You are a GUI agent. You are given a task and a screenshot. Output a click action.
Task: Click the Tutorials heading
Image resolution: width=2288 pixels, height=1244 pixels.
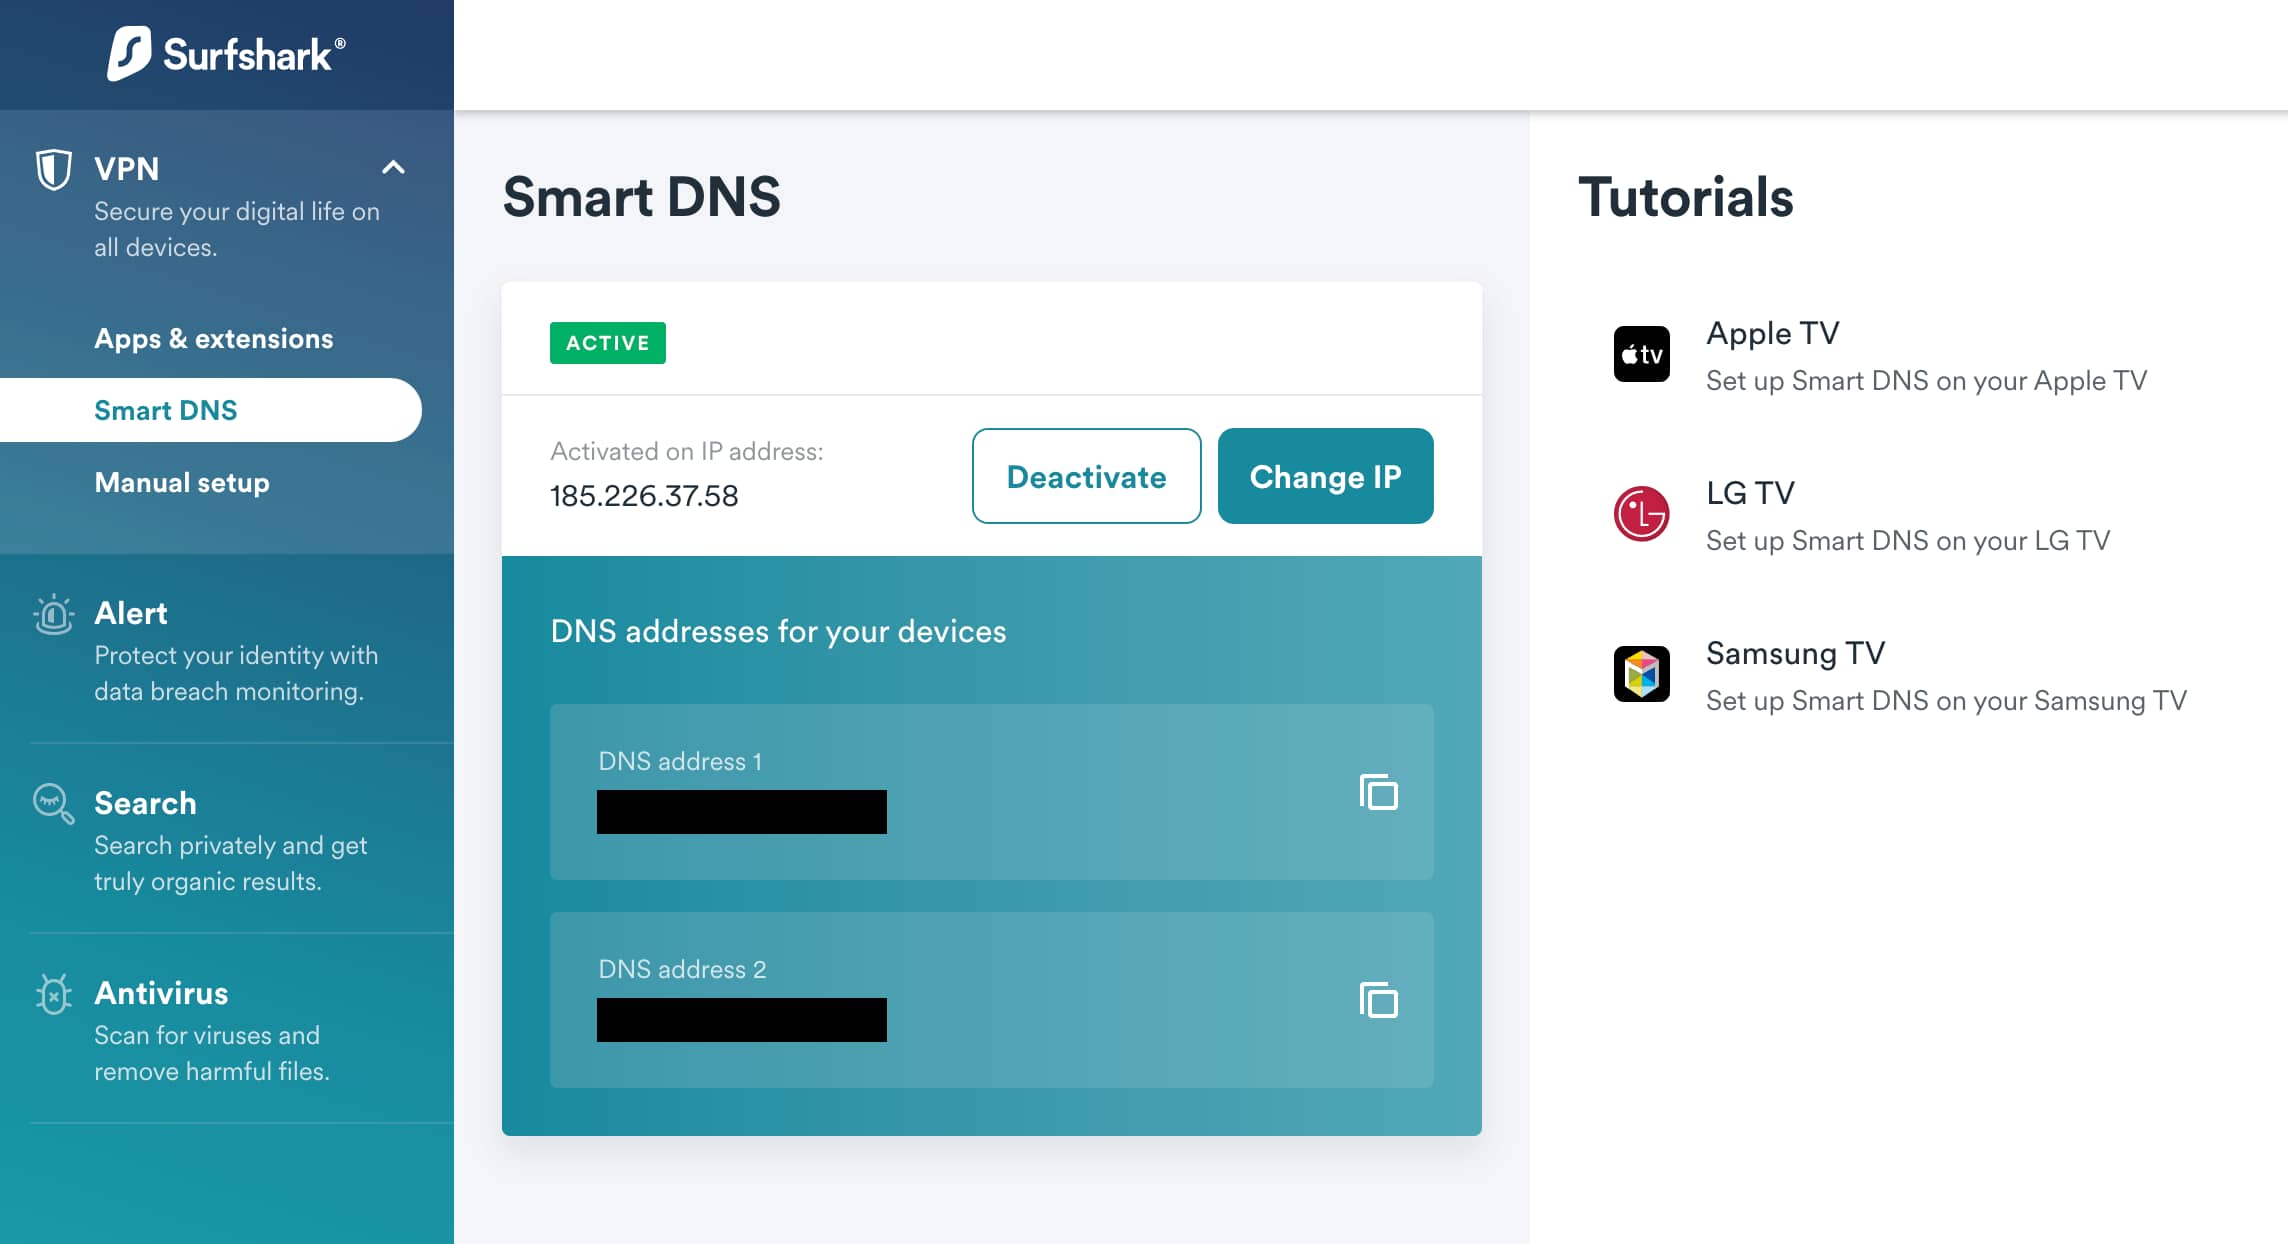[x=1686, y=196]
